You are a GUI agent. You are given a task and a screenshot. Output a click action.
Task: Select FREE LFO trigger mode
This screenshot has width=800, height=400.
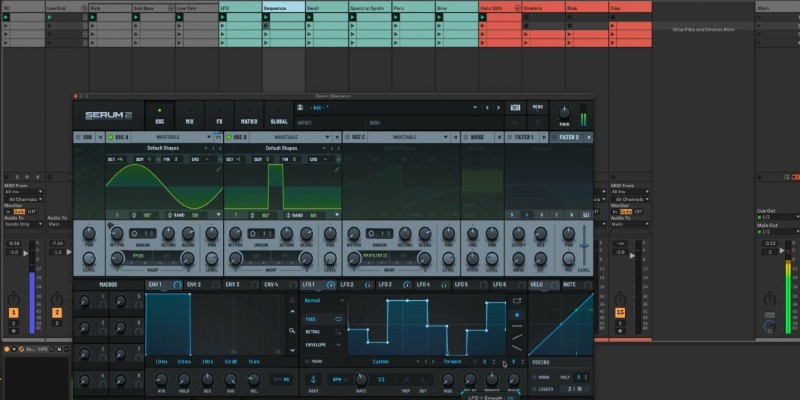[323, 319]
